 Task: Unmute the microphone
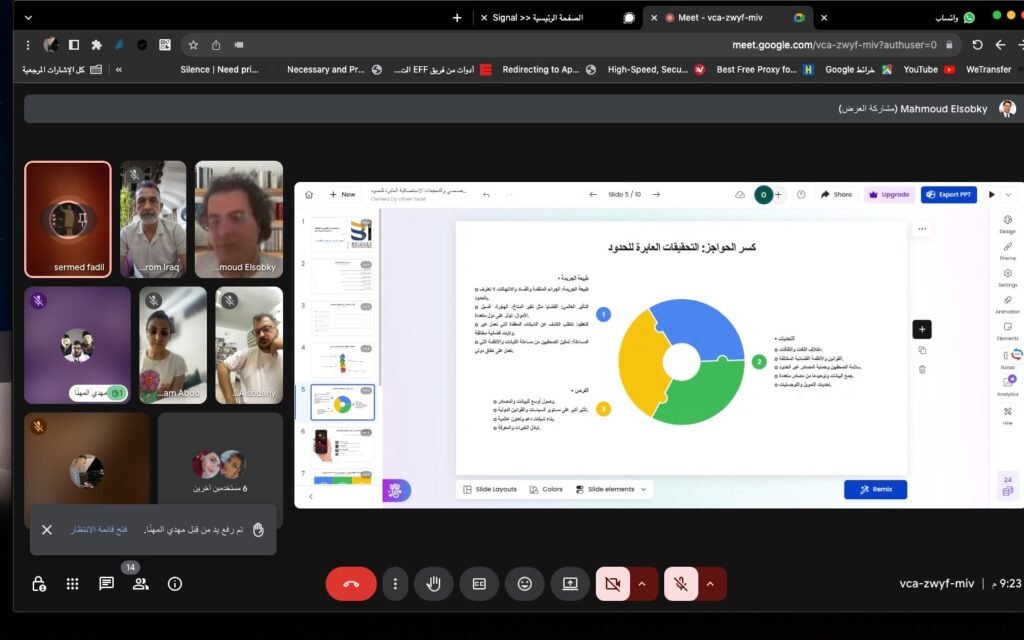point(680,584)
